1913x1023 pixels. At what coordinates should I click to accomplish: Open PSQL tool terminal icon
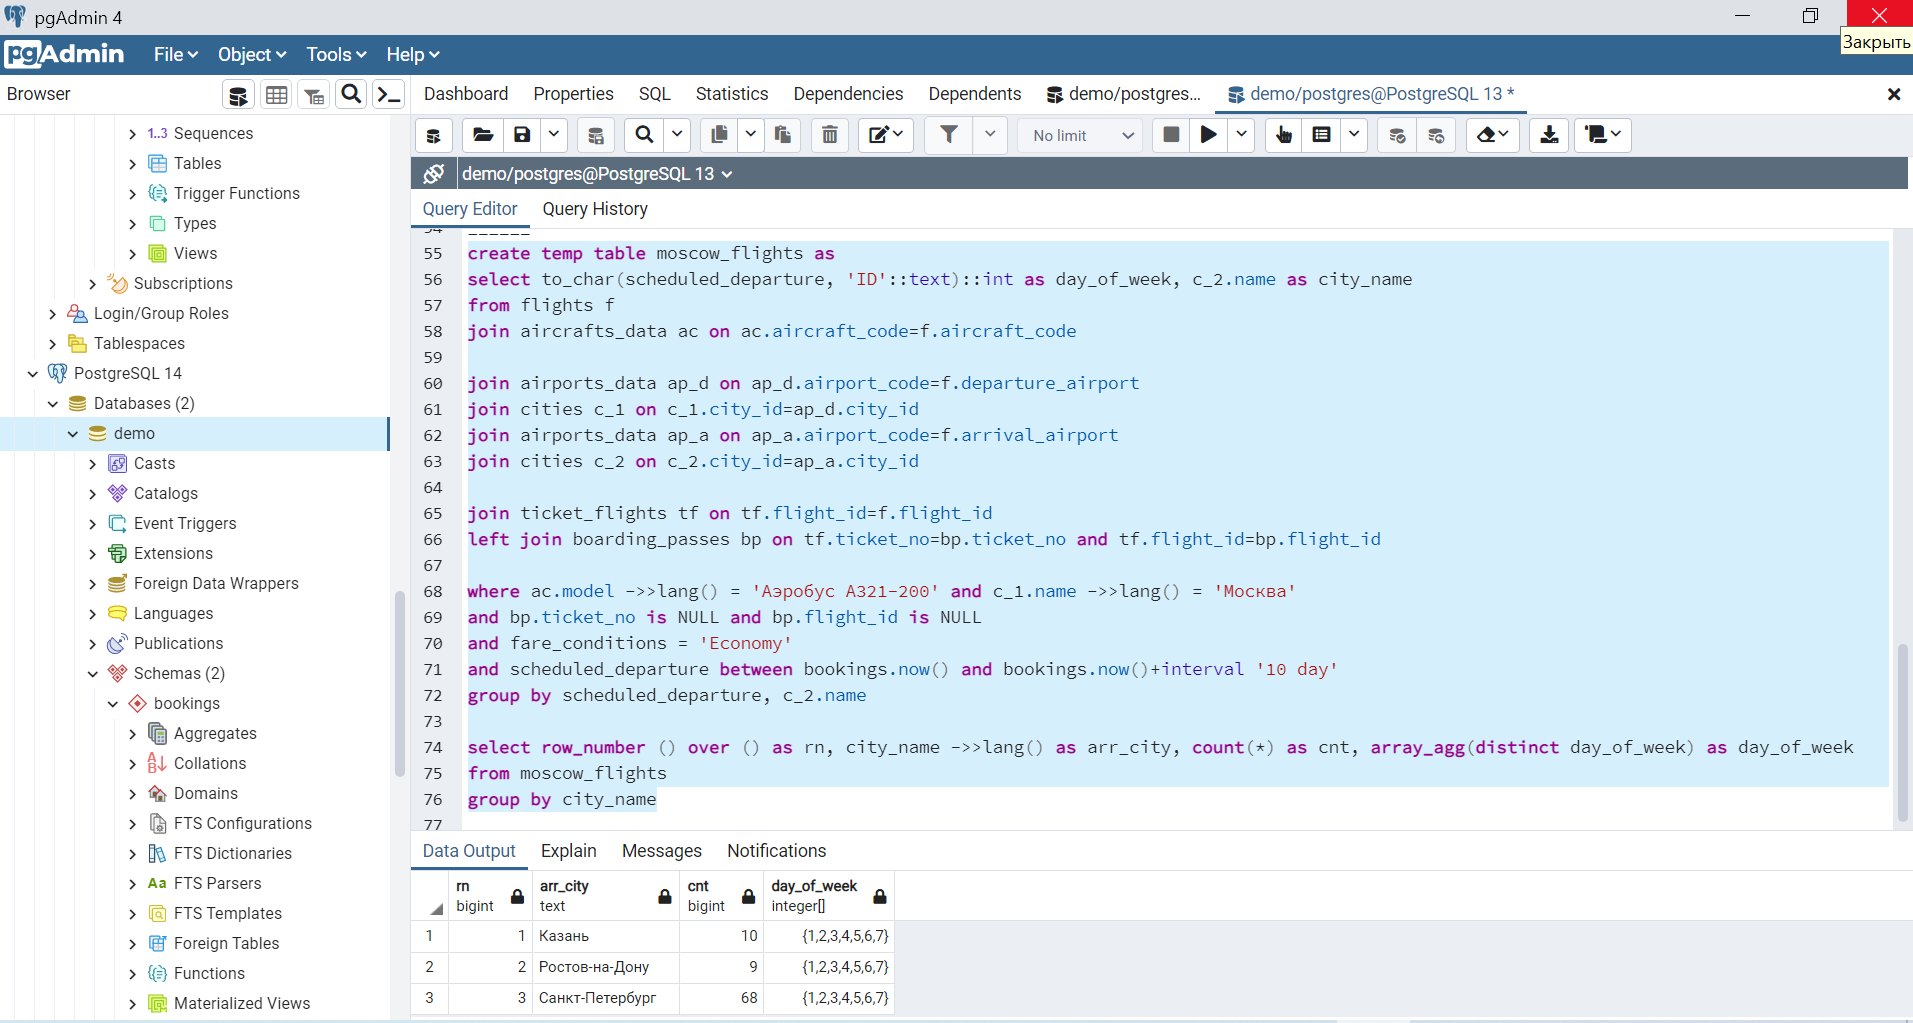click(388, 95)
